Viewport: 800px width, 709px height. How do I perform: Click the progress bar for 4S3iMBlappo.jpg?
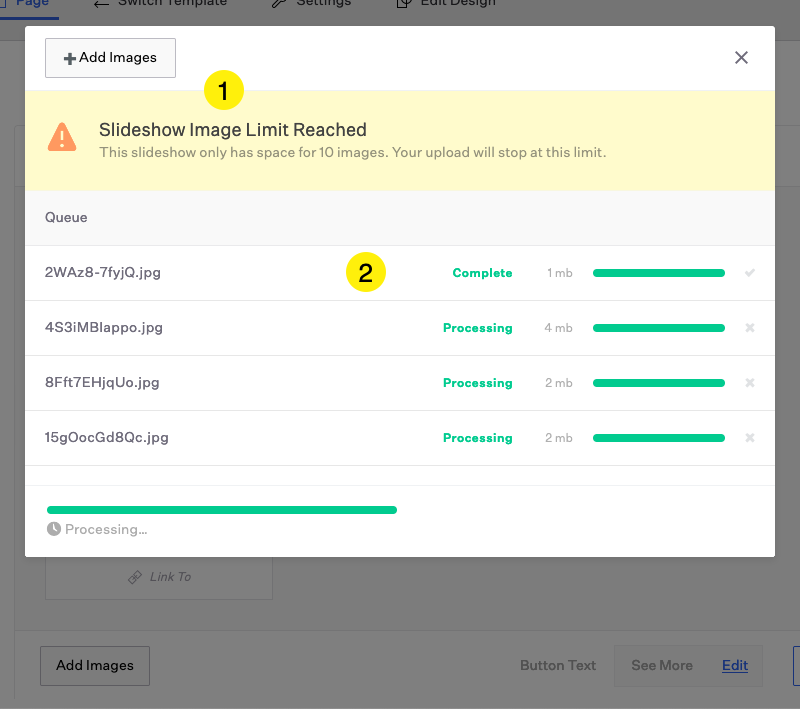[x=658, y=328]
